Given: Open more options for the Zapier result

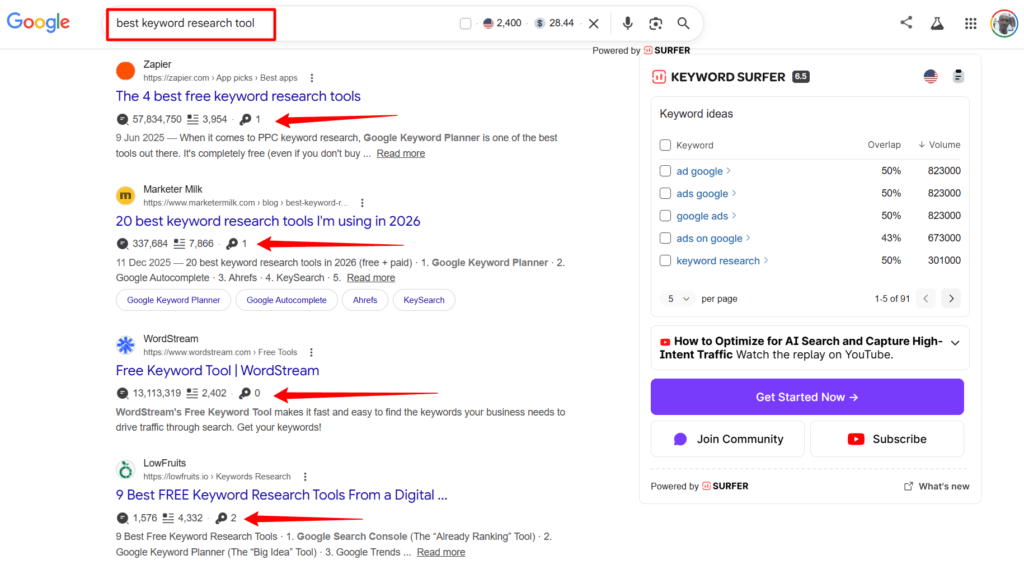Looking at the screenshot, I should click(312, 78).
